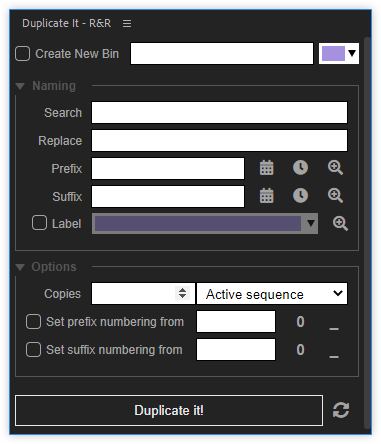Open the bin color dropdown arrow
The image size is (381, 444).
click(x=352, y=53)
